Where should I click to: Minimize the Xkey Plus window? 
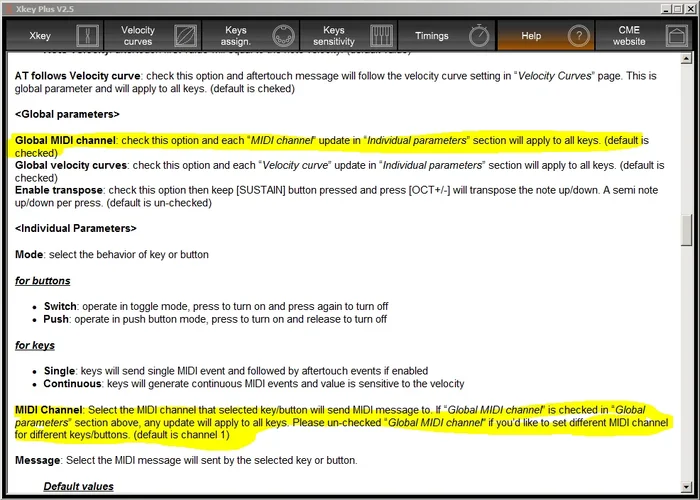click(666, 8)
